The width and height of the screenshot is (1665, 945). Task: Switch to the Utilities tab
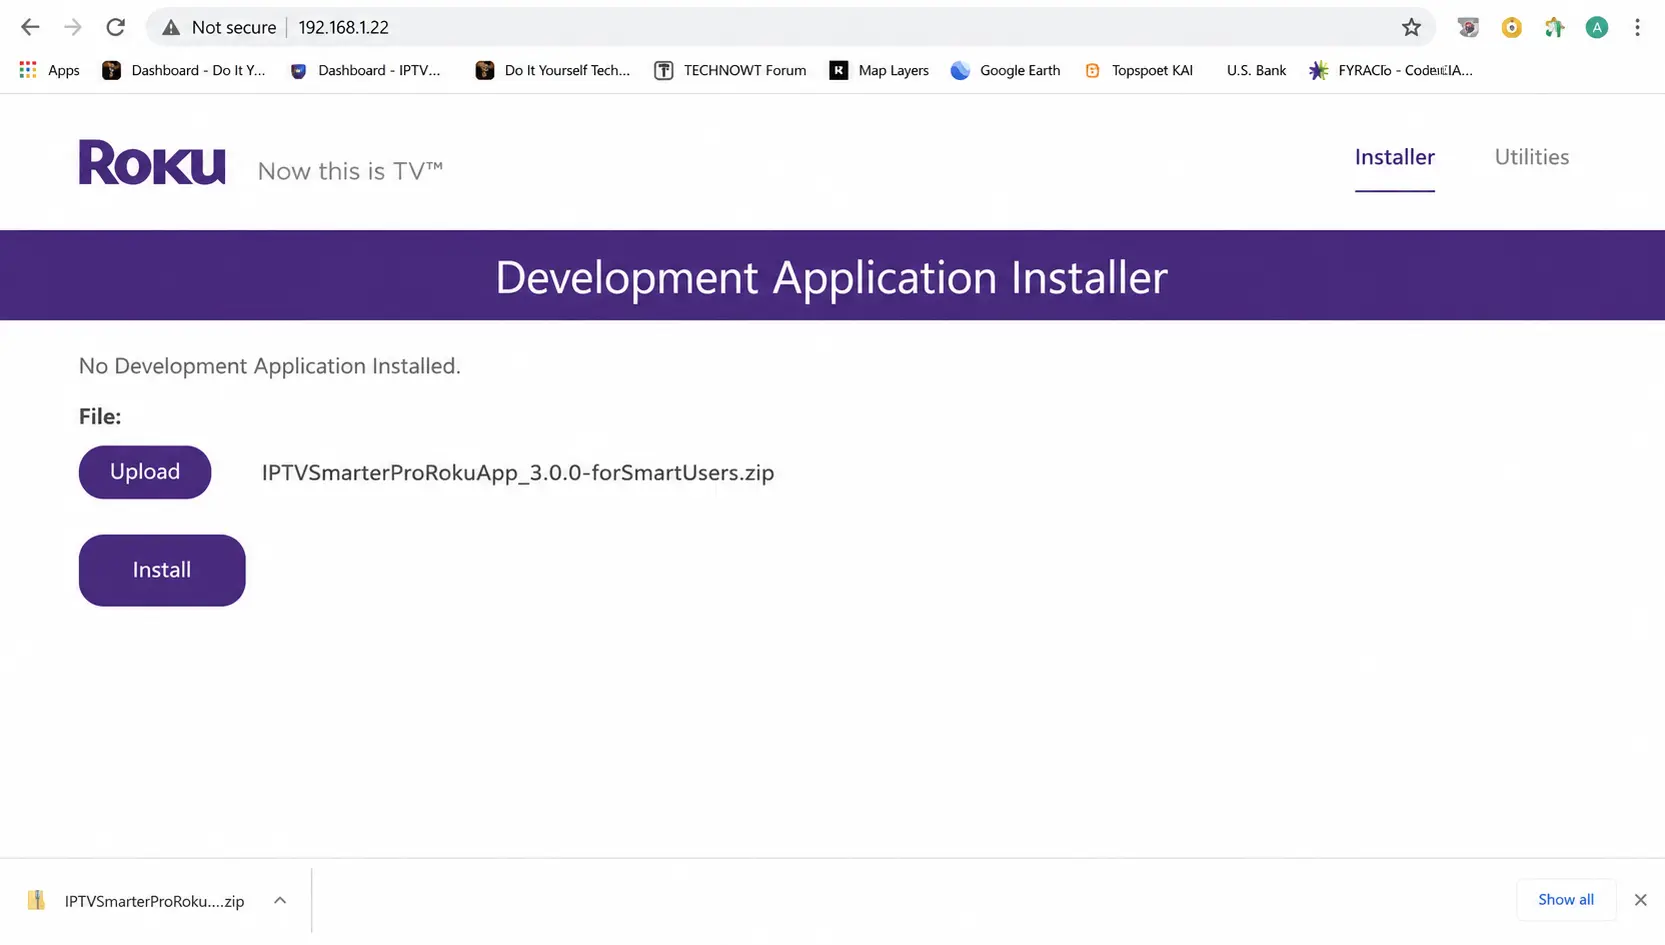1531,157
